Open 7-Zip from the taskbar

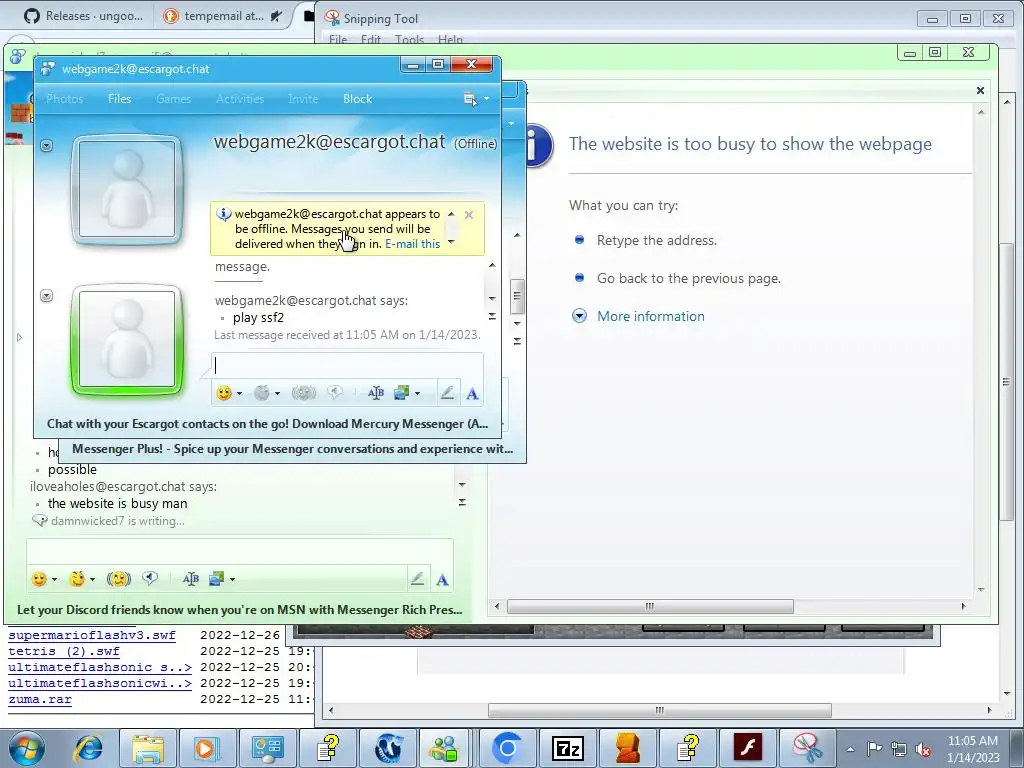click(567, 748)
